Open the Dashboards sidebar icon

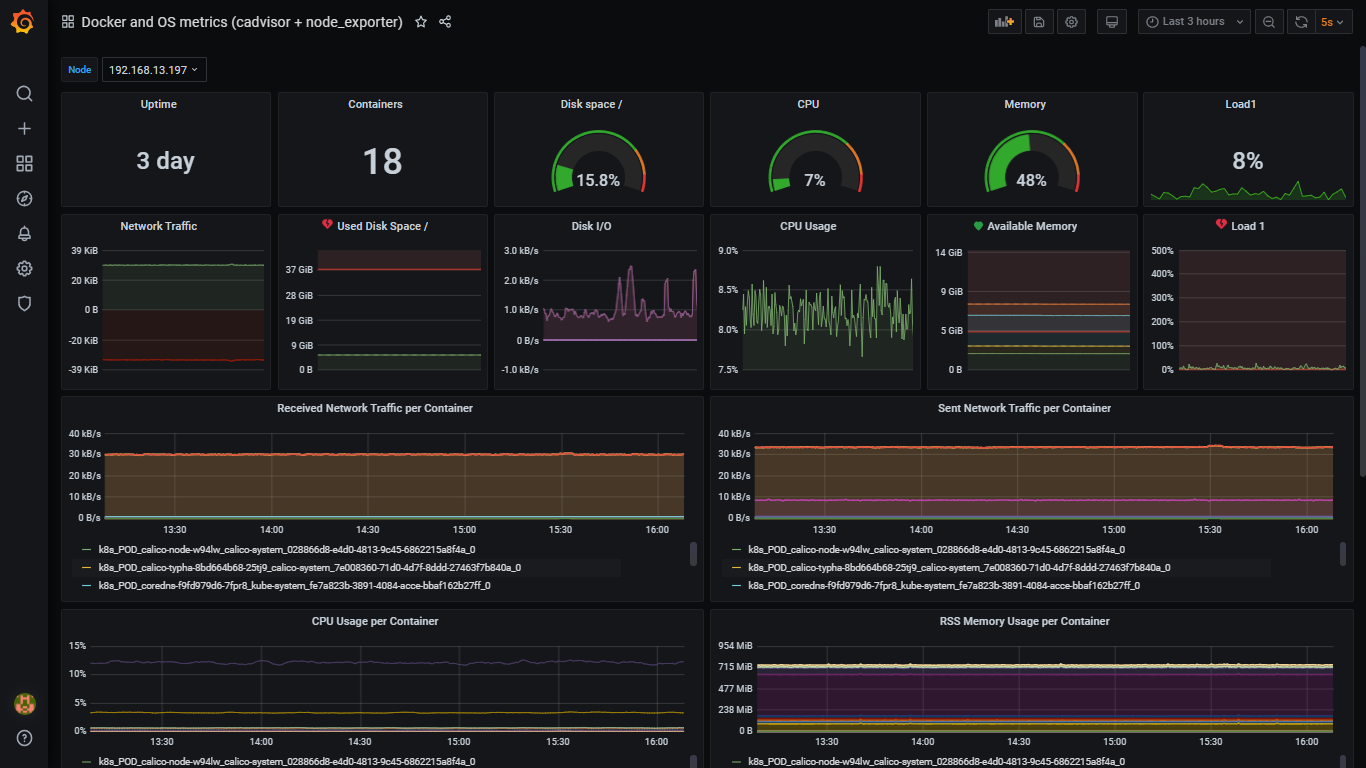[24, 163]
